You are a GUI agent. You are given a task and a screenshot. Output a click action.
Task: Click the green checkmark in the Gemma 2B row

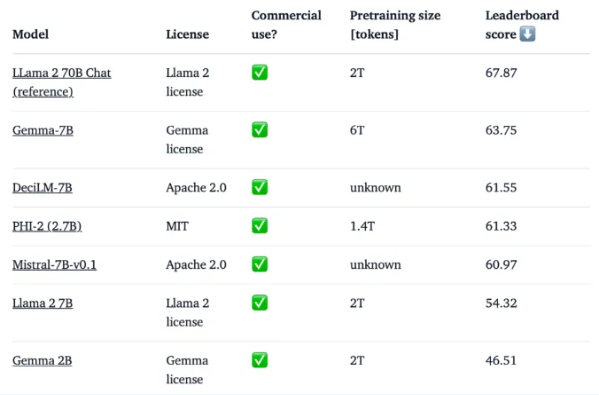click(x=260, y=360)
